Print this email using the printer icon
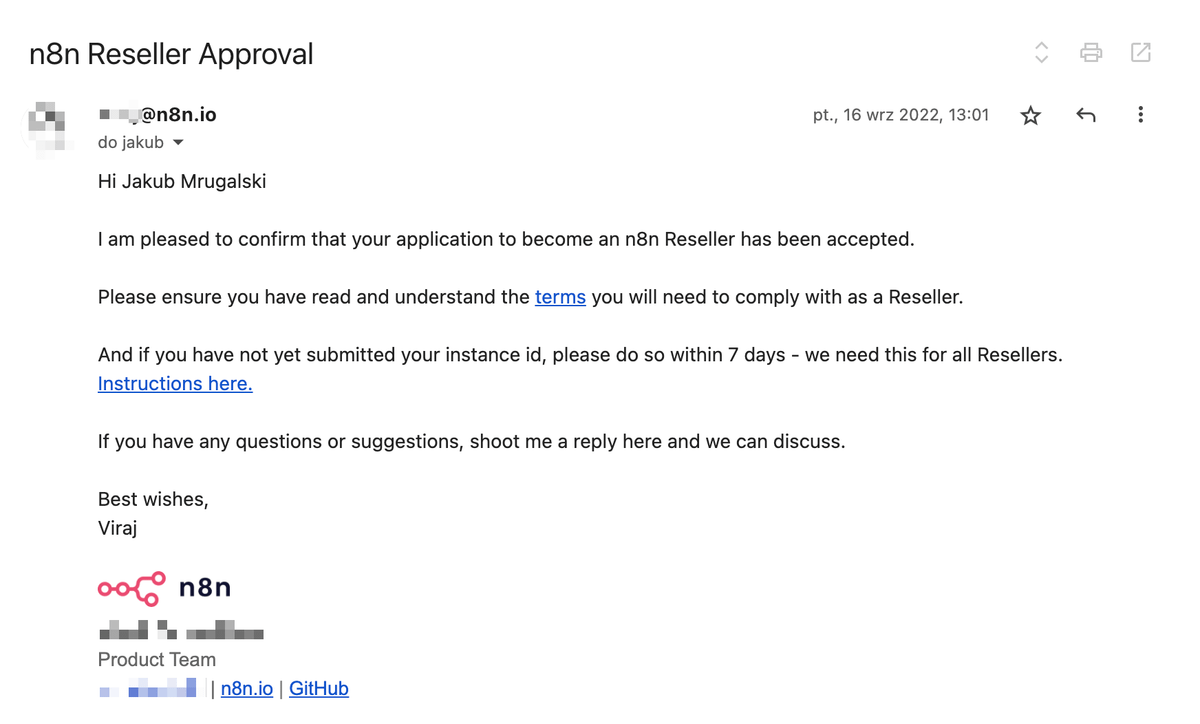 click(1091, 53)
